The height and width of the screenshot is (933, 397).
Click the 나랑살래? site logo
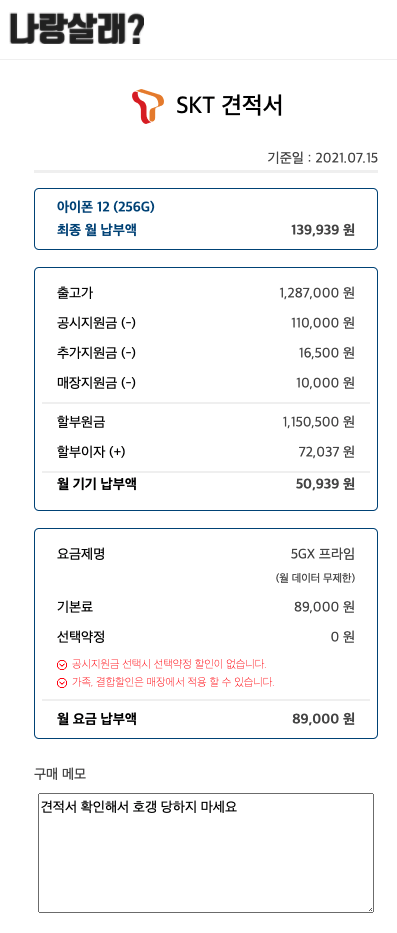pos(77,28)
